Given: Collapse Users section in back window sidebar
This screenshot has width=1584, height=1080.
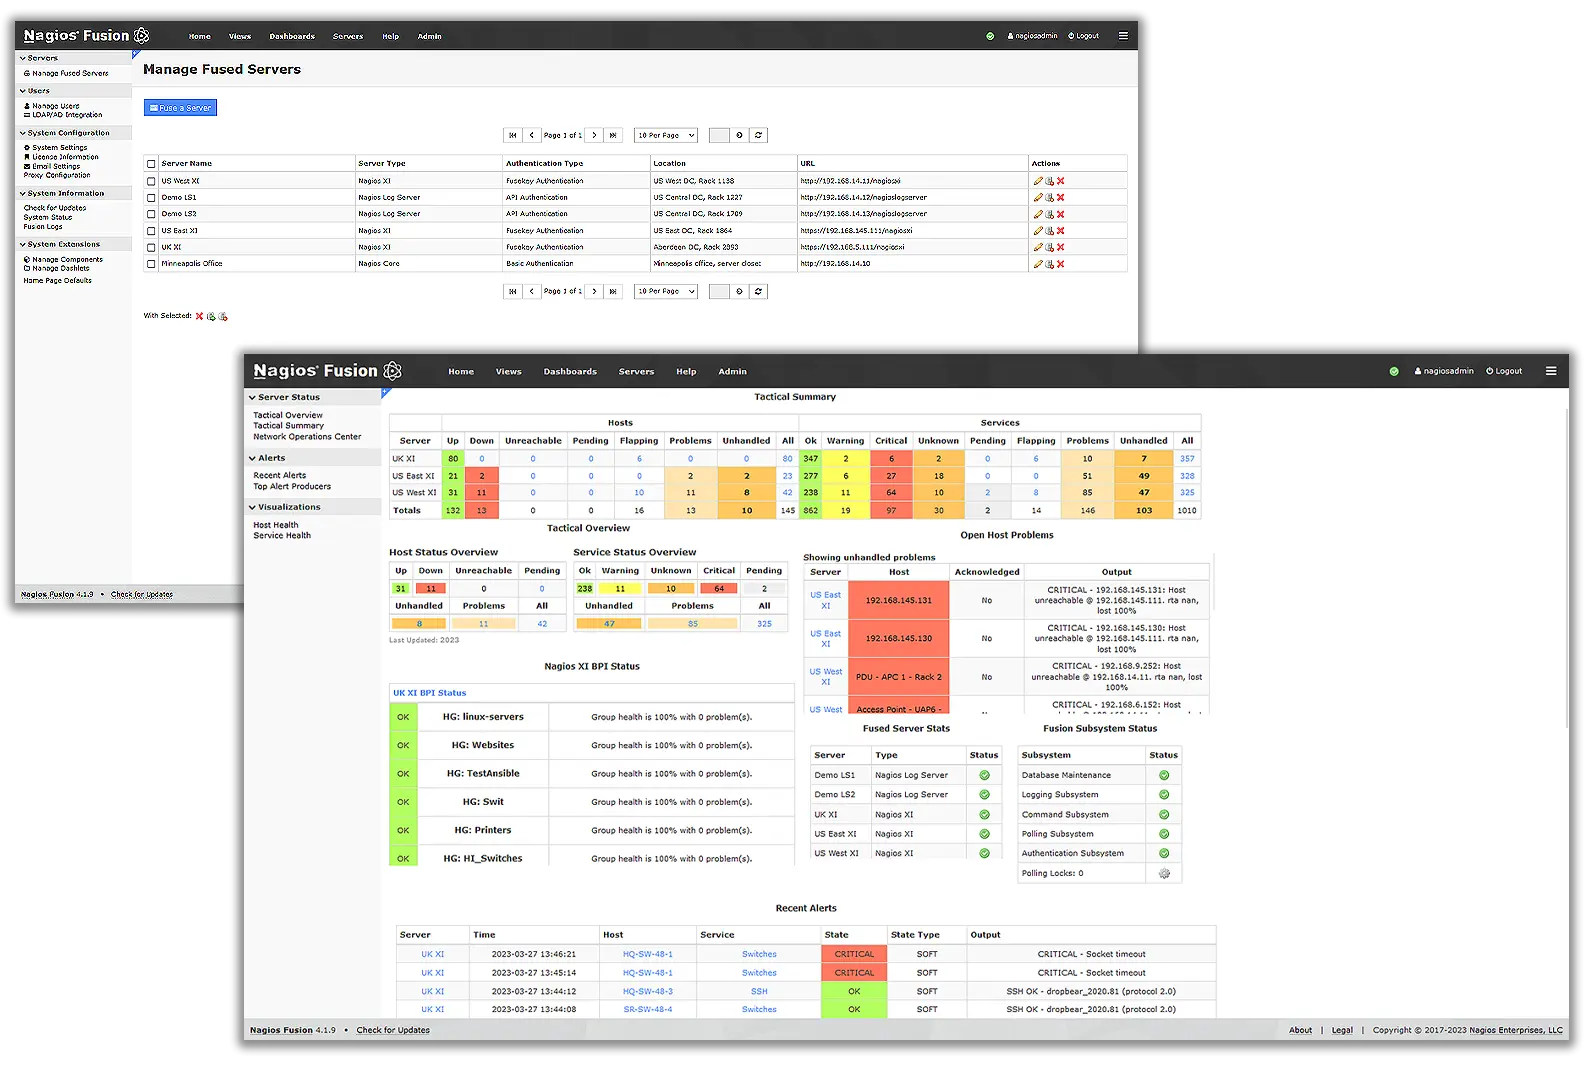Looking at the screenshot, I should tap(74, 91).
